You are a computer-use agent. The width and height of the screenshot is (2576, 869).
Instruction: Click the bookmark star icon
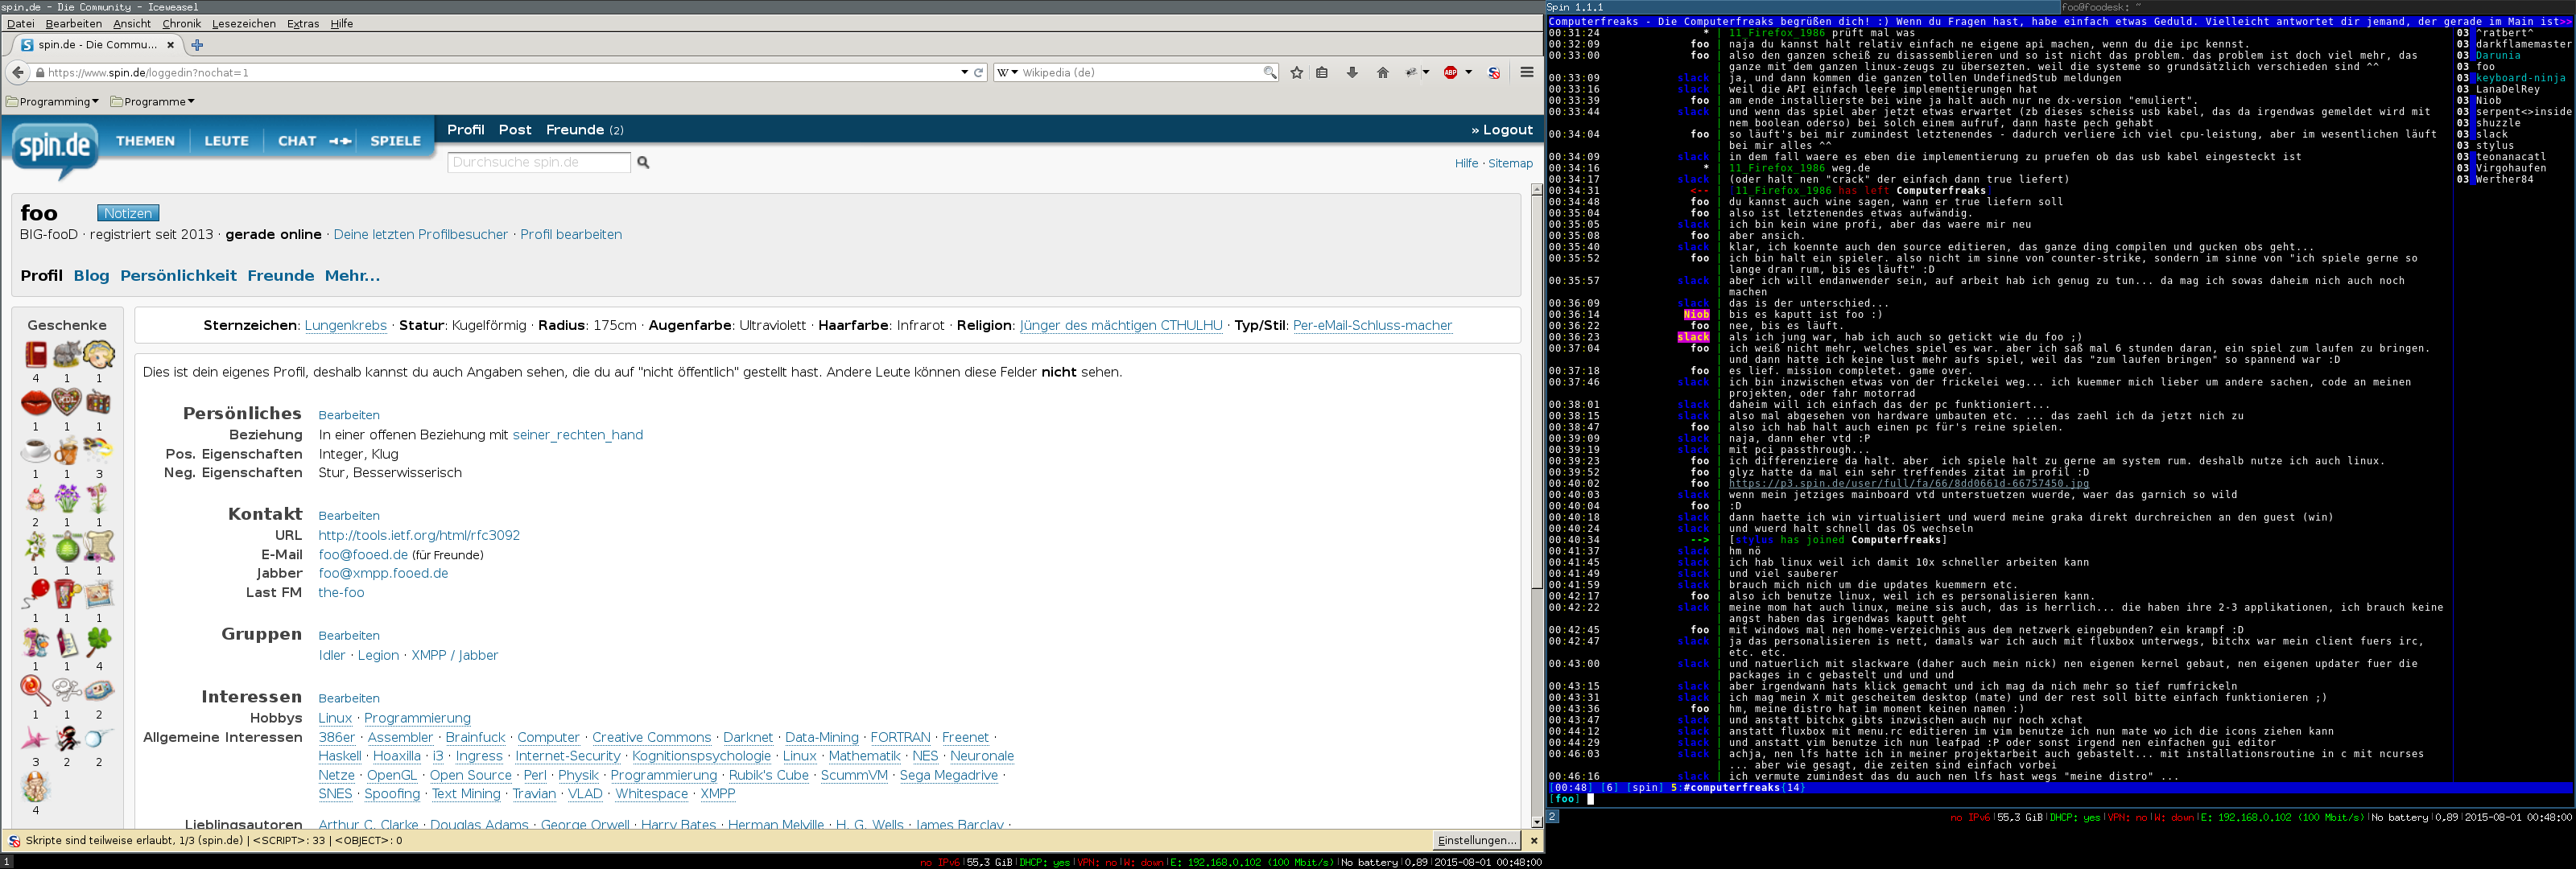(x=1296, y=73)
